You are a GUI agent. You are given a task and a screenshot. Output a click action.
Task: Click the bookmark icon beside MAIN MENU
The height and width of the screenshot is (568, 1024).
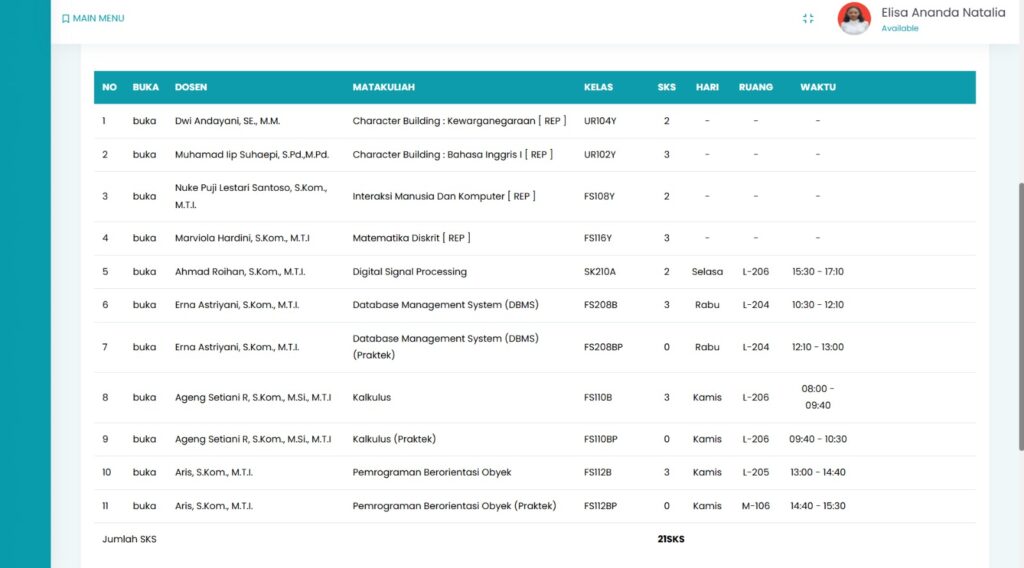click(x=66, y=19)
